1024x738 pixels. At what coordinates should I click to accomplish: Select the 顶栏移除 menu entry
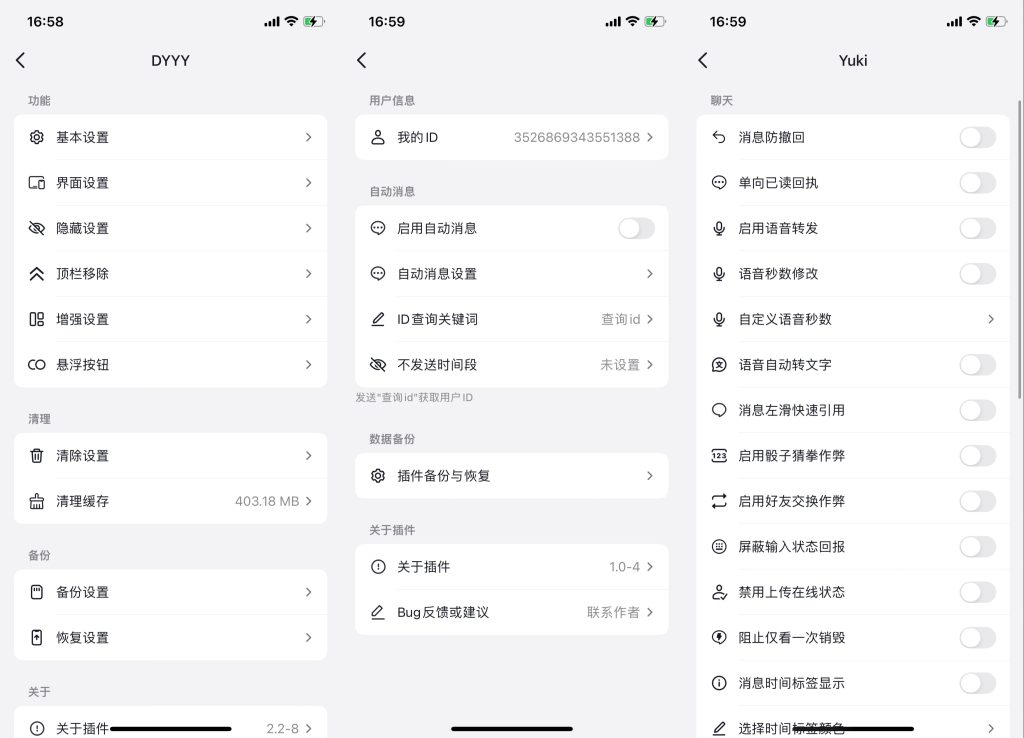click(x=170, y=273)
